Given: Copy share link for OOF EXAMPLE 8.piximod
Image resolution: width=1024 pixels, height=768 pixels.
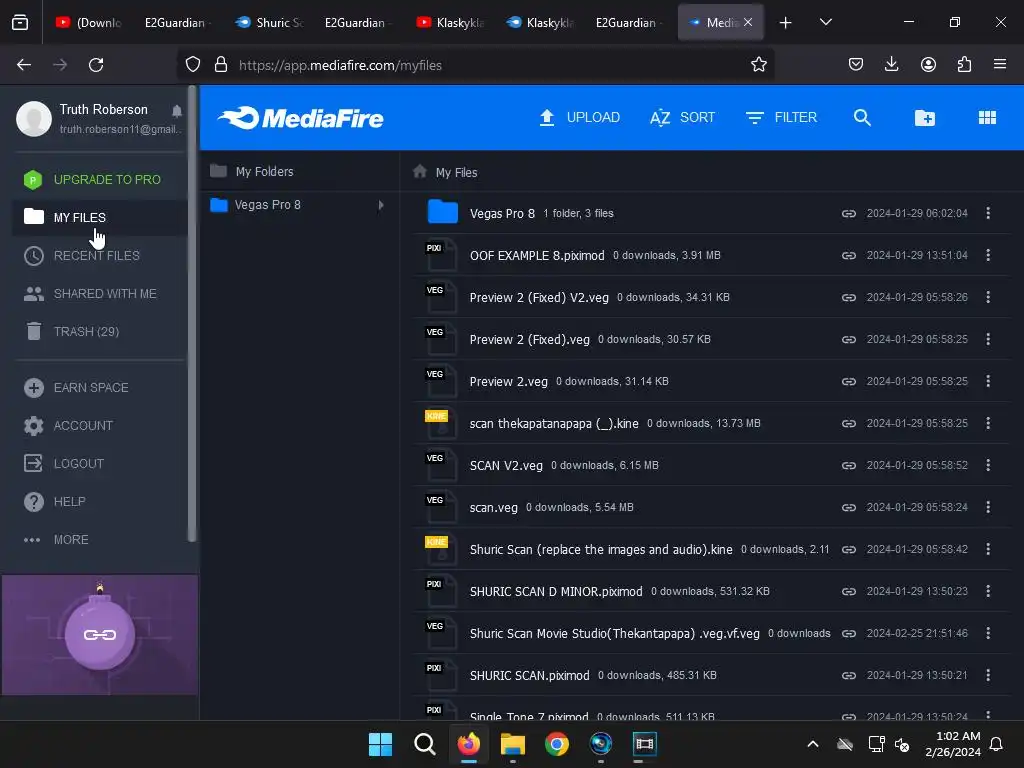Looking at the screenshot, I should (x=848, y=255).
